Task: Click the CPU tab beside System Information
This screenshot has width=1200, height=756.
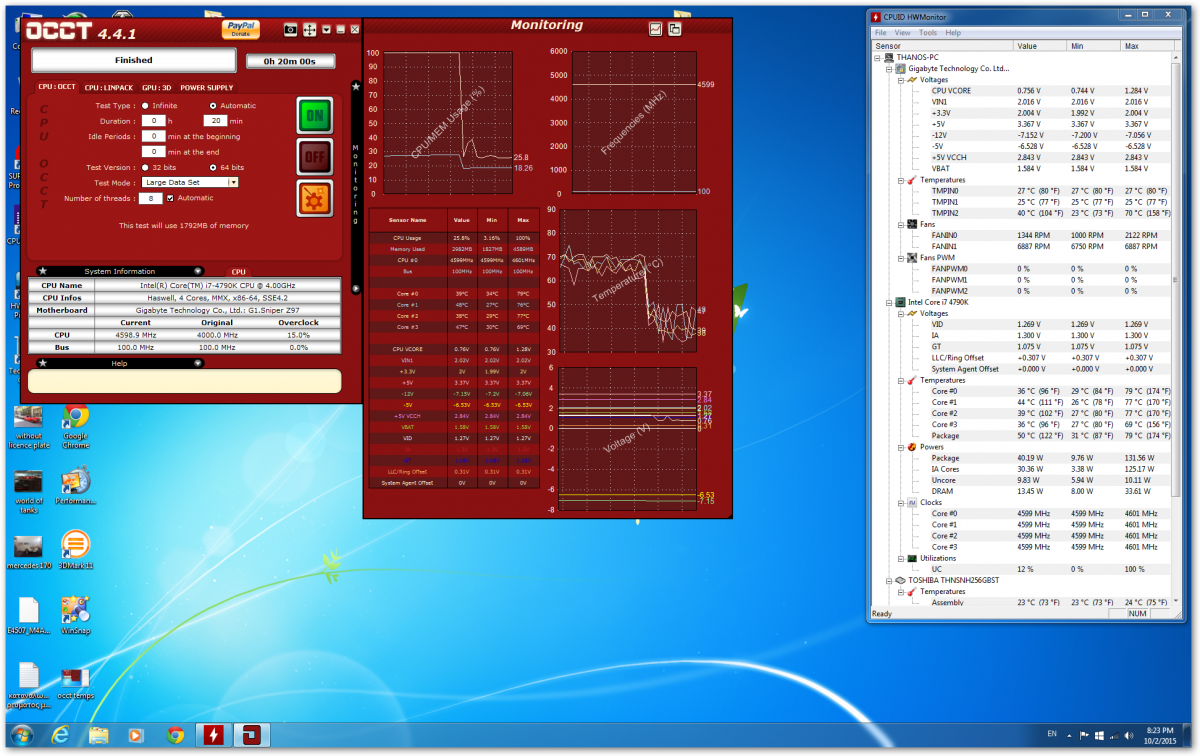Action: 238,271
